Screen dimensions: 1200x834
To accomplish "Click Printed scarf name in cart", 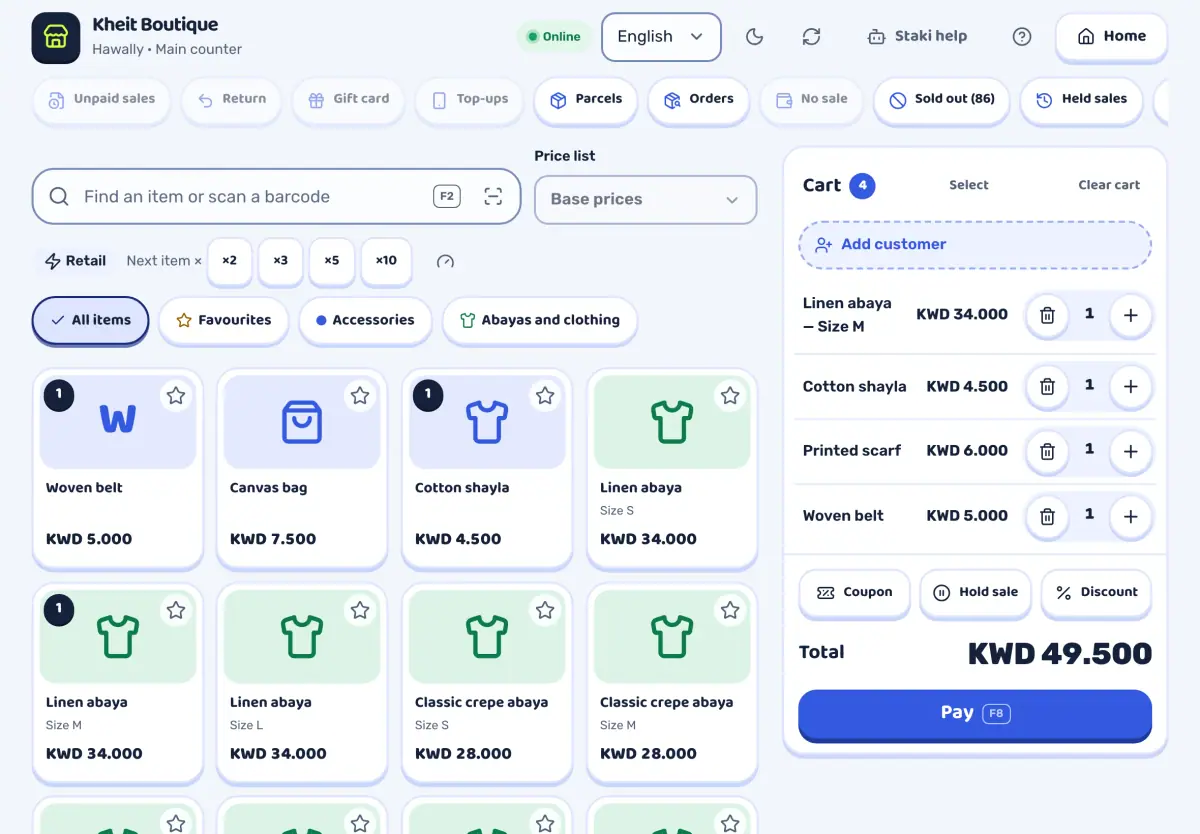I will click(852, 451).
